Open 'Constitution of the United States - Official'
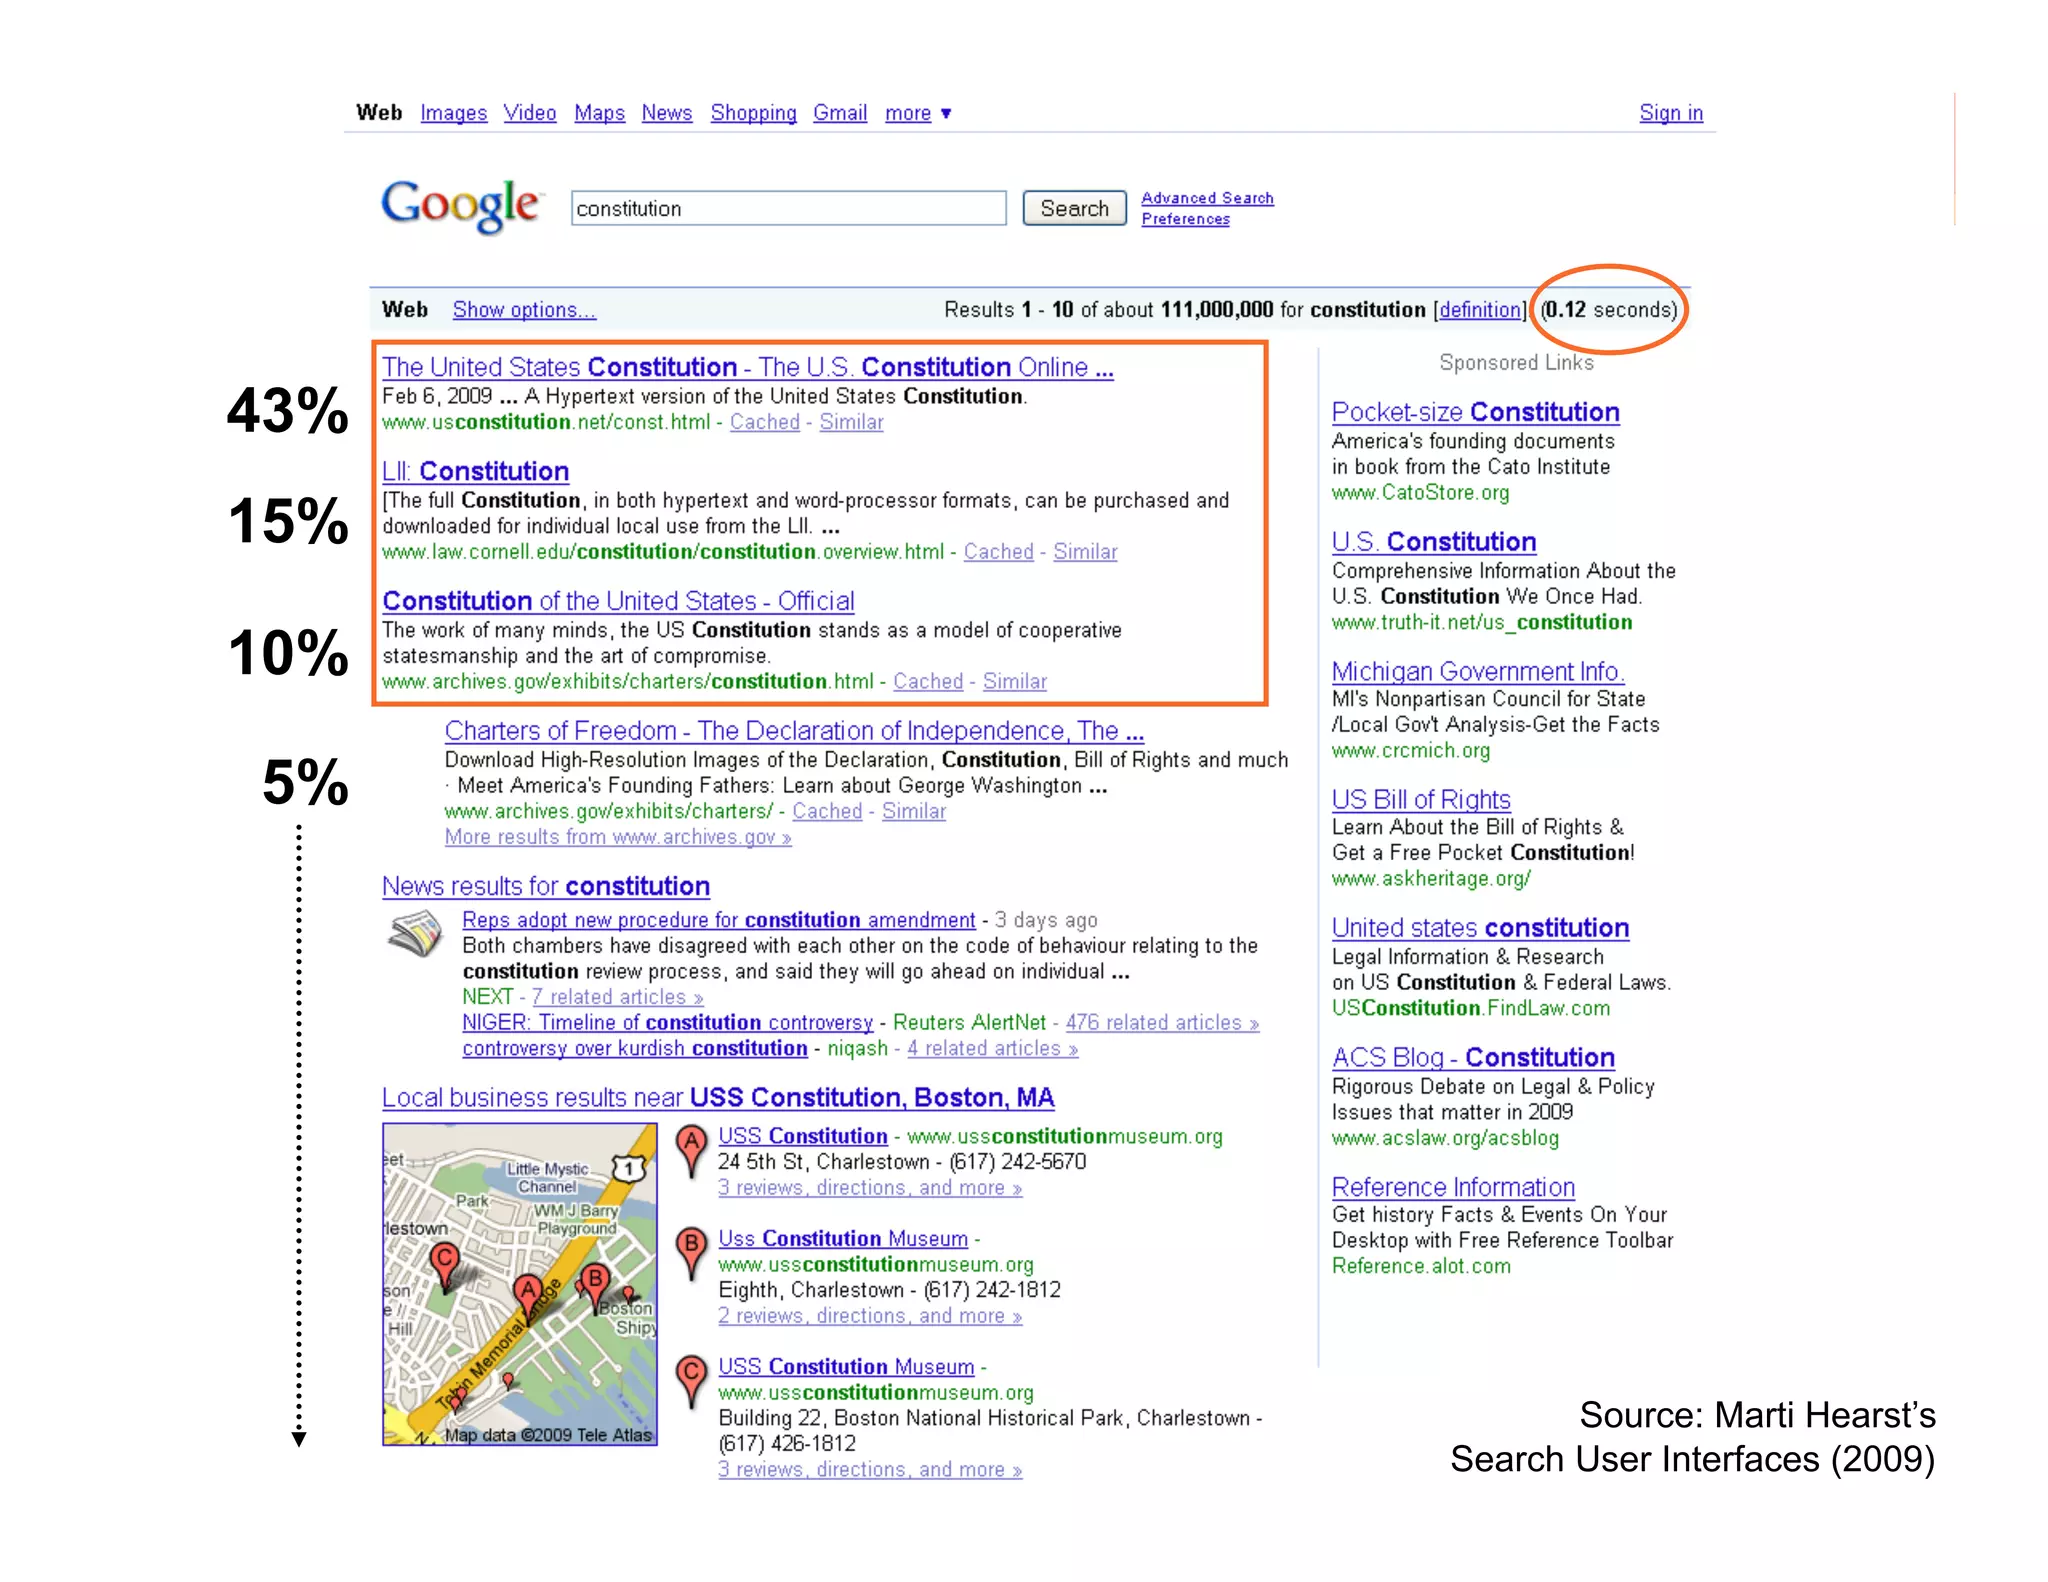2048x1582 pixels. coord(619,601)
